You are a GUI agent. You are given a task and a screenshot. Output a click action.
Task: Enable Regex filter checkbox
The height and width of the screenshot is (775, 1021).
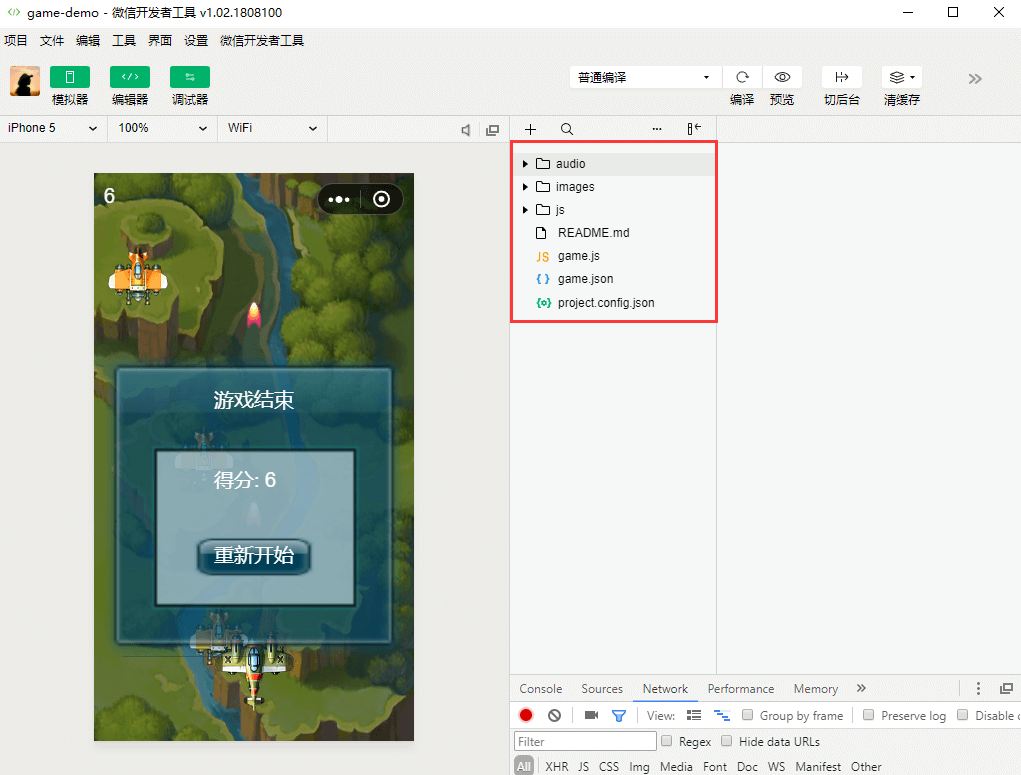tap(666, 740)
